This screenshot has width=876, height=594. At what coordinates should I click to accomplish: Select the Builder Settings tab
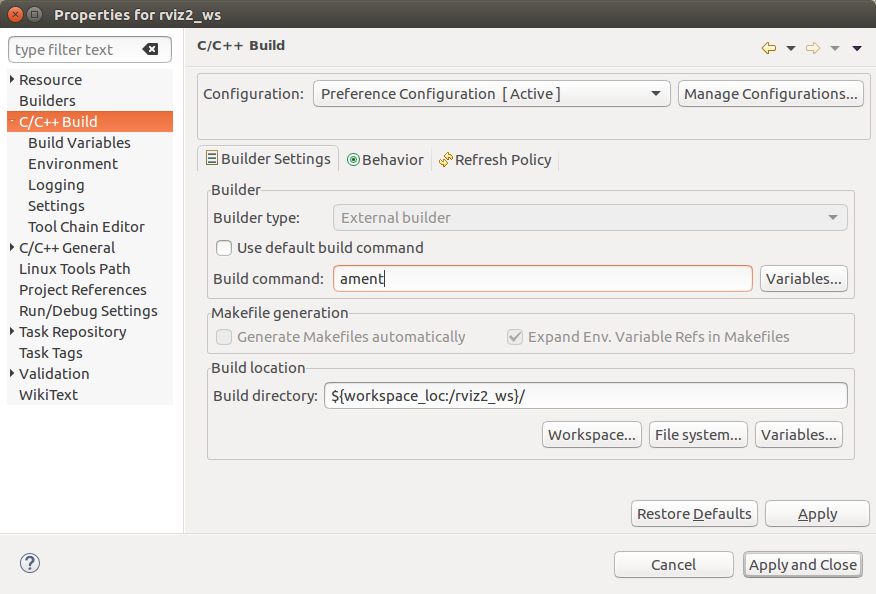[267, 159]
